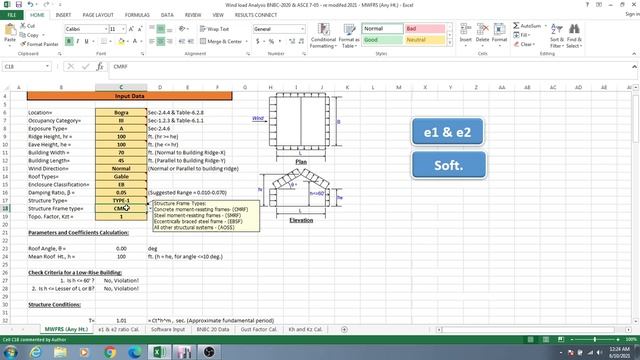Open the fill color dropdown arrow
The image size is (640, 360).
tap(128, 42)
